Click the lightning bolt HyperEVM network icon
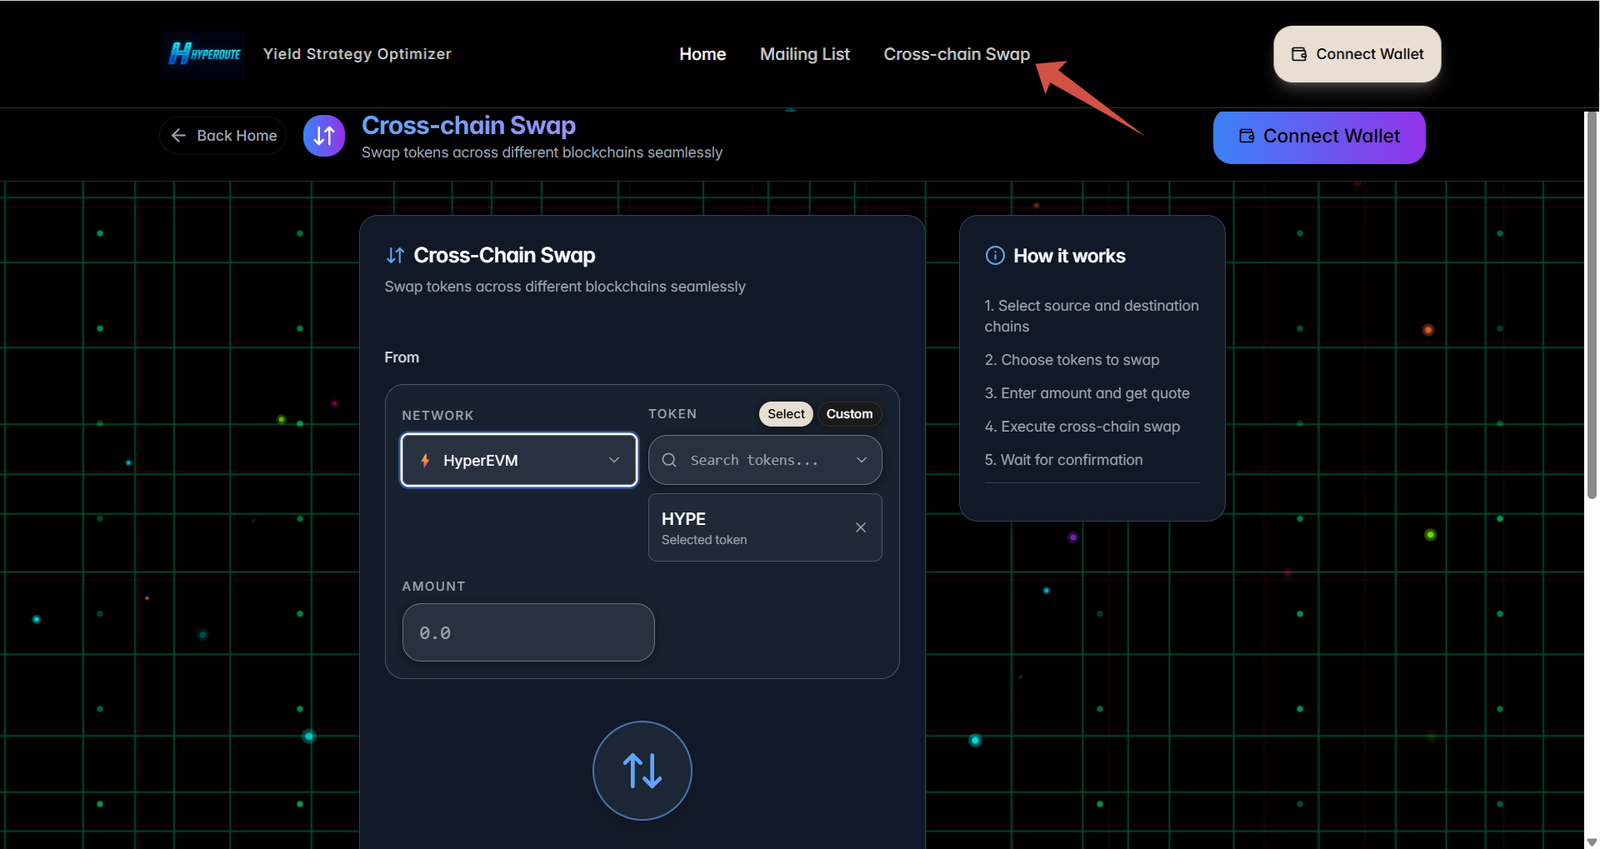This screenshot has width=1600, height=849. pos(425,461)
